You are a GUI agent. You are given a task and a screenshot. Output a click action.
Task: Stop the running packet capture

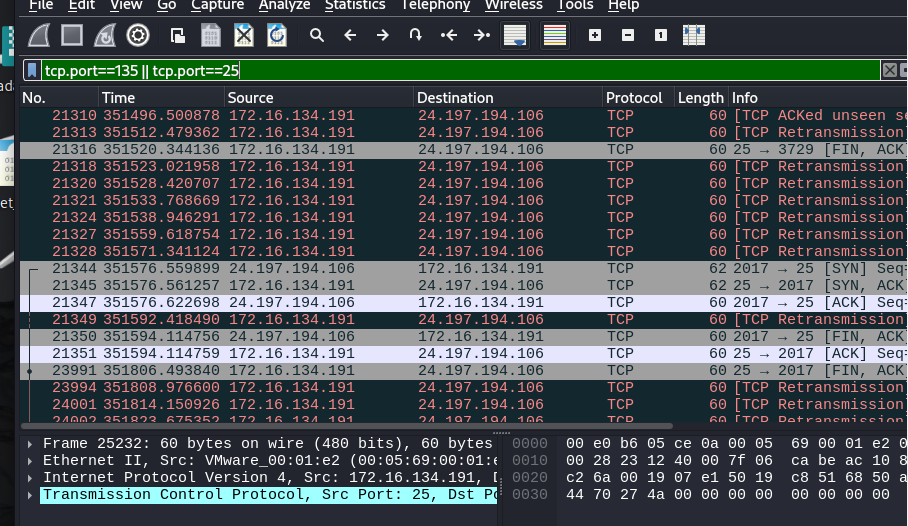[72, 35]
